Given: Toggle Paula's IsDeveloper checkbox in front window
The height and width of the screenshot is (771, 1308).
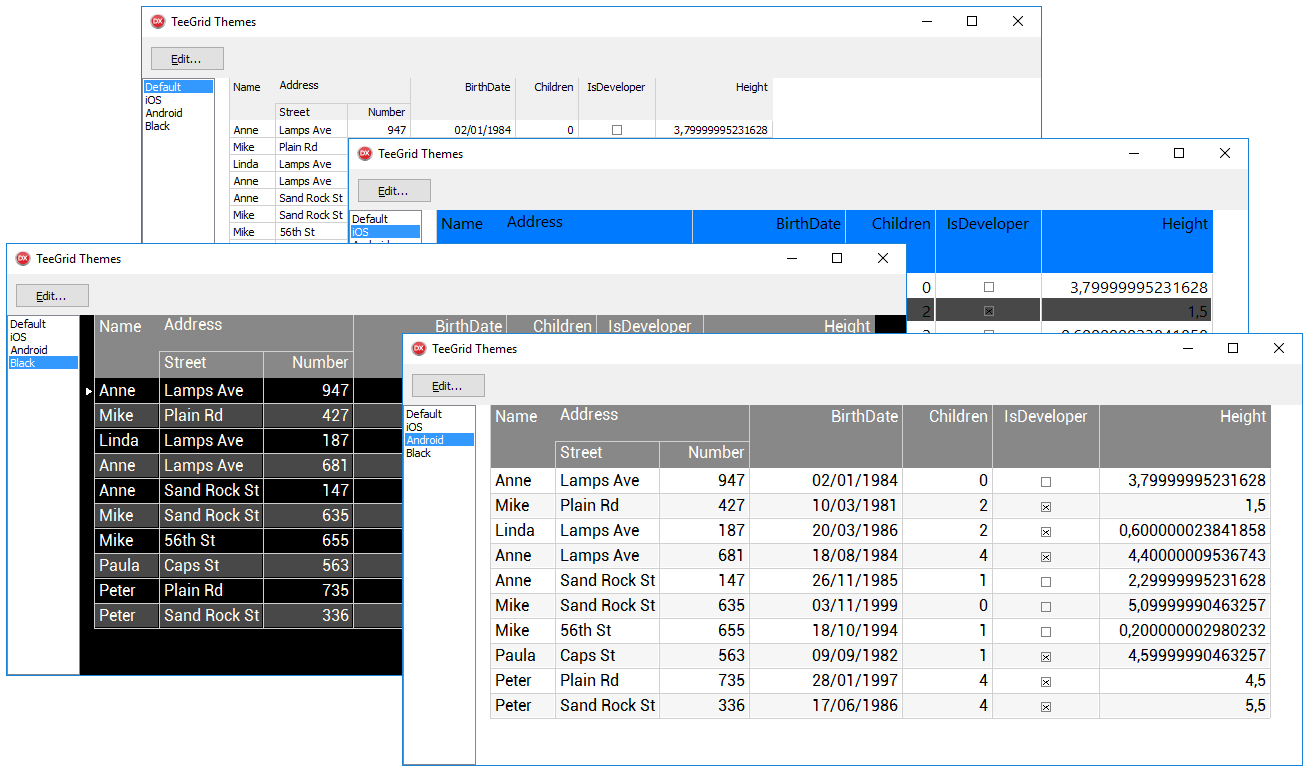Looking at the screenshot, I should [x=1046, y=657].
